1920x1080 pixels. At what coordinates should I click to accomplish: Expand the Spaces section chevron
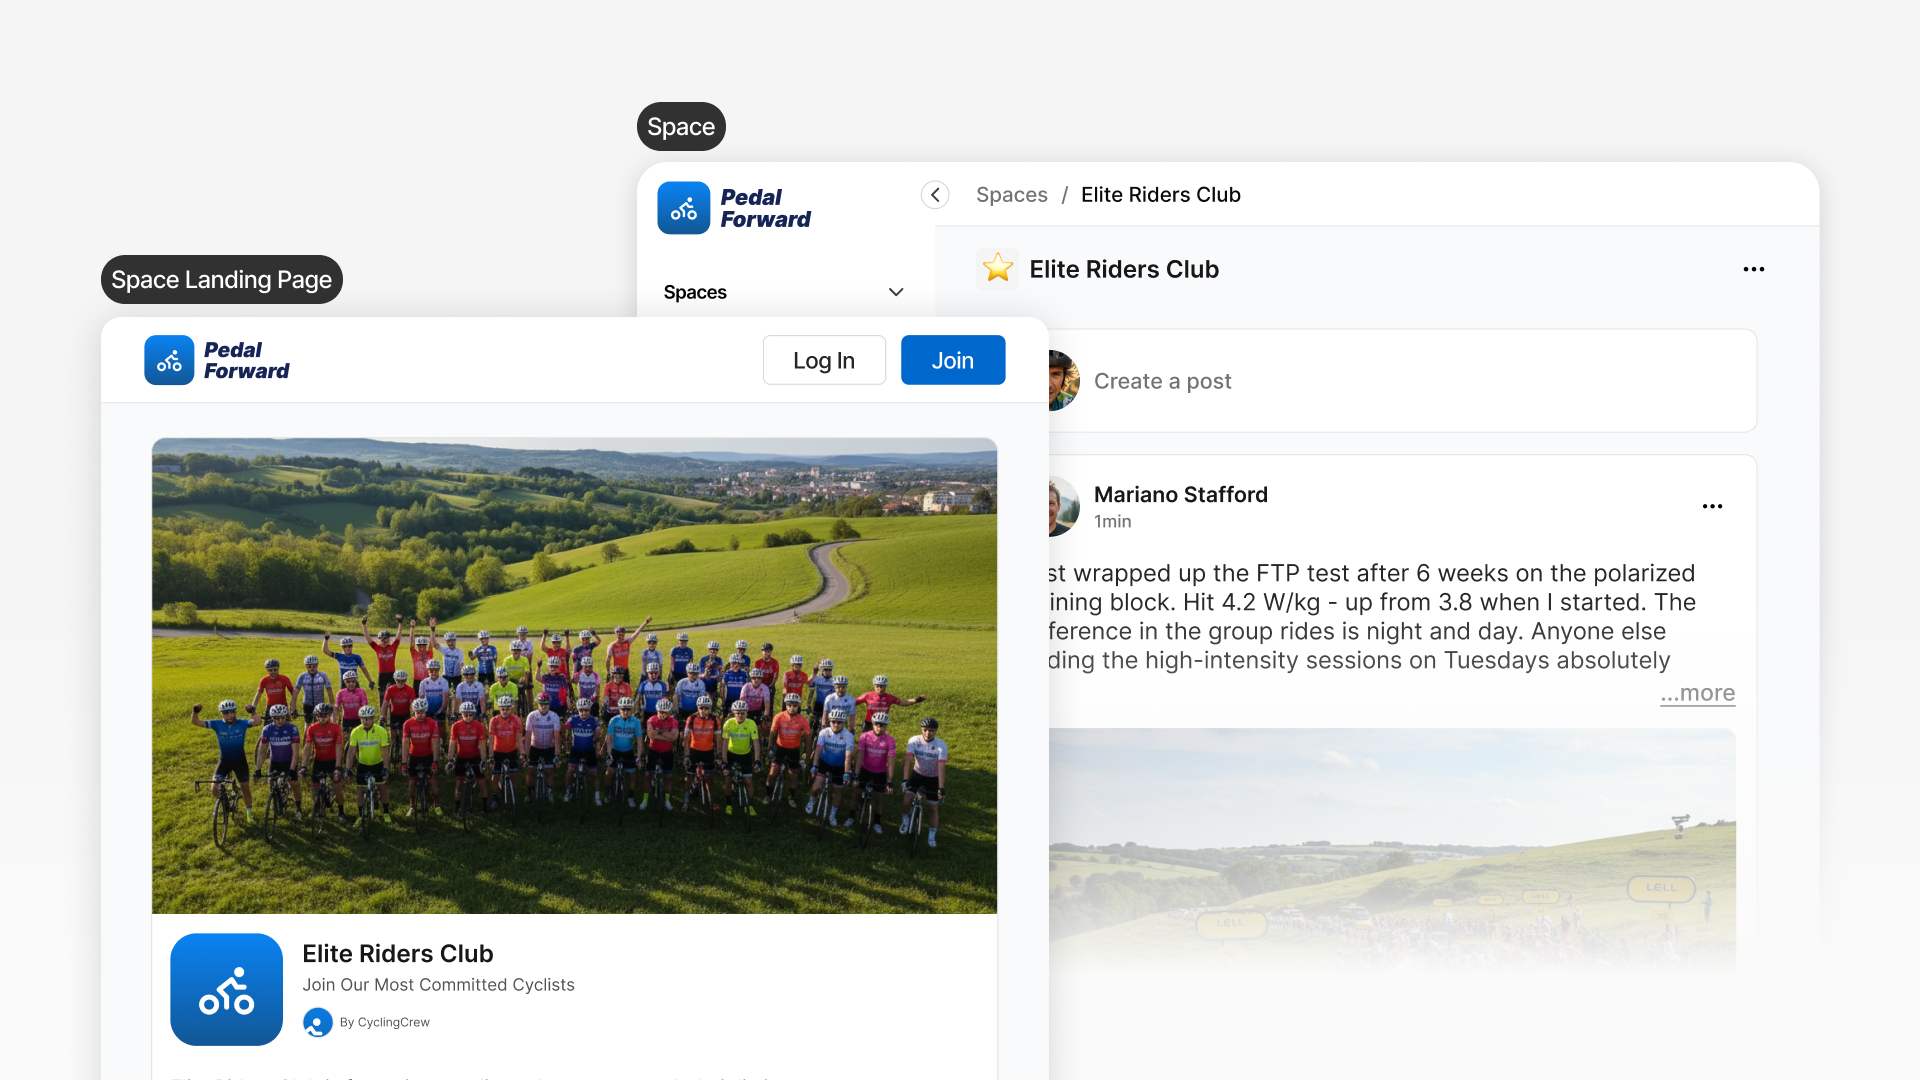(896, 292)
